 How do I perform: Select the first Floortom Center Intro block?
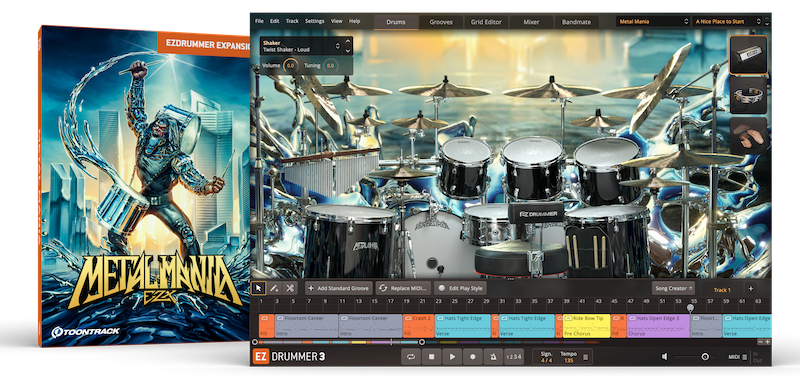click(x=307, y=326)
